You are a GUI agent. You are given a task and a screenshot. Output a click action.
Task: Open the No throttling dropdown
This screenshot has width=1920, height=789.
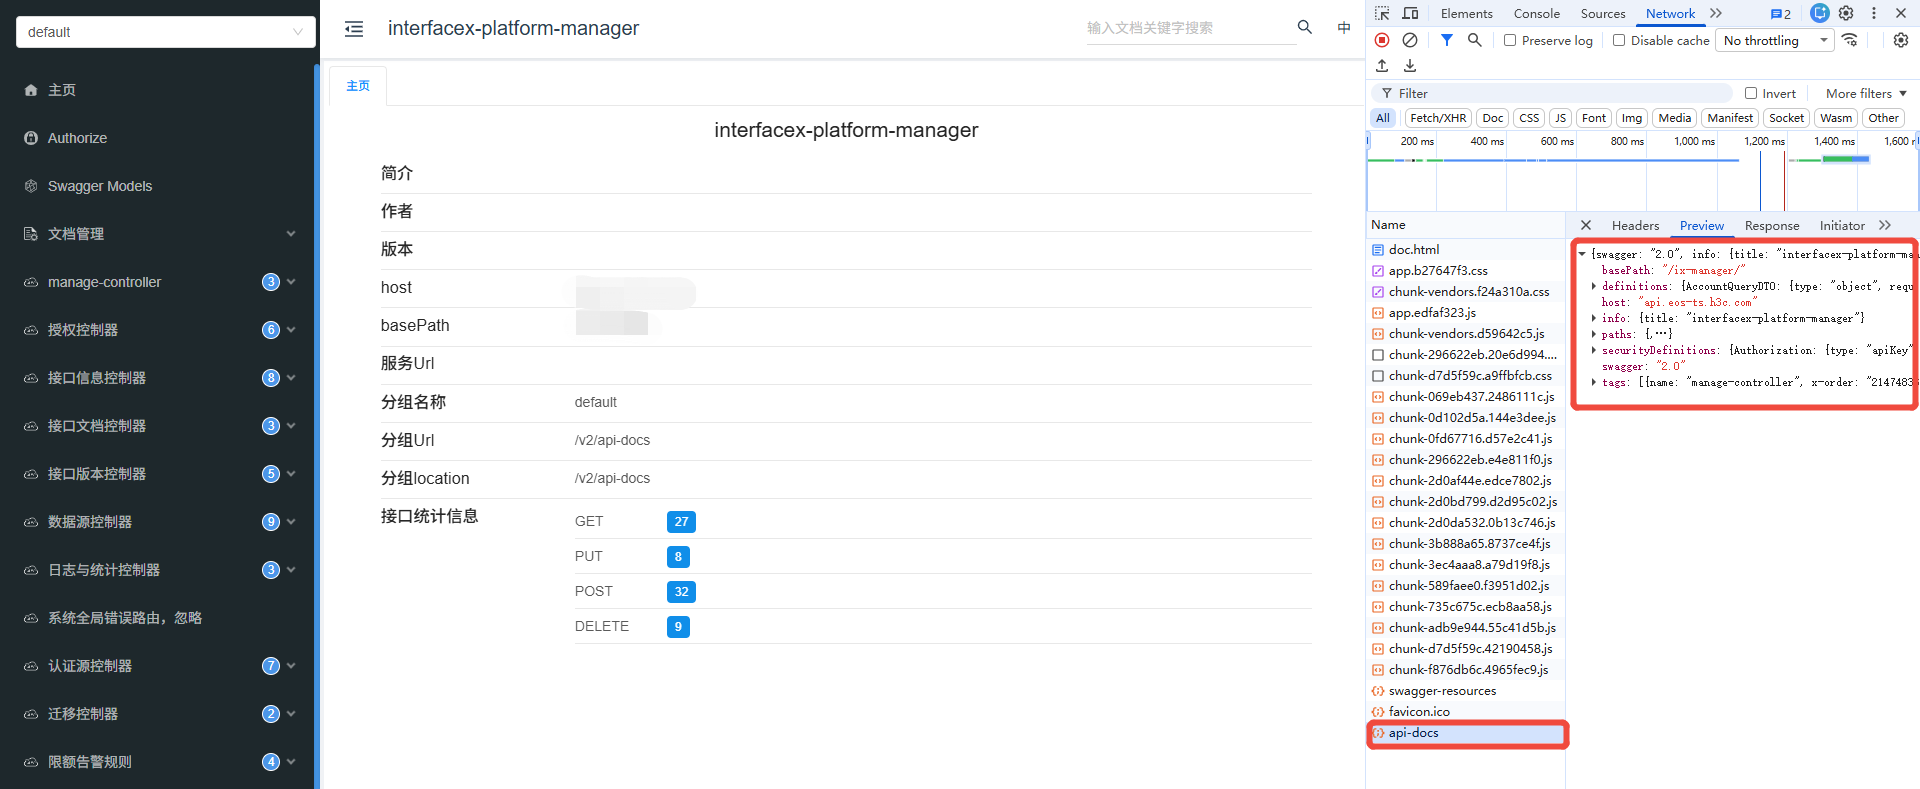1776,40
